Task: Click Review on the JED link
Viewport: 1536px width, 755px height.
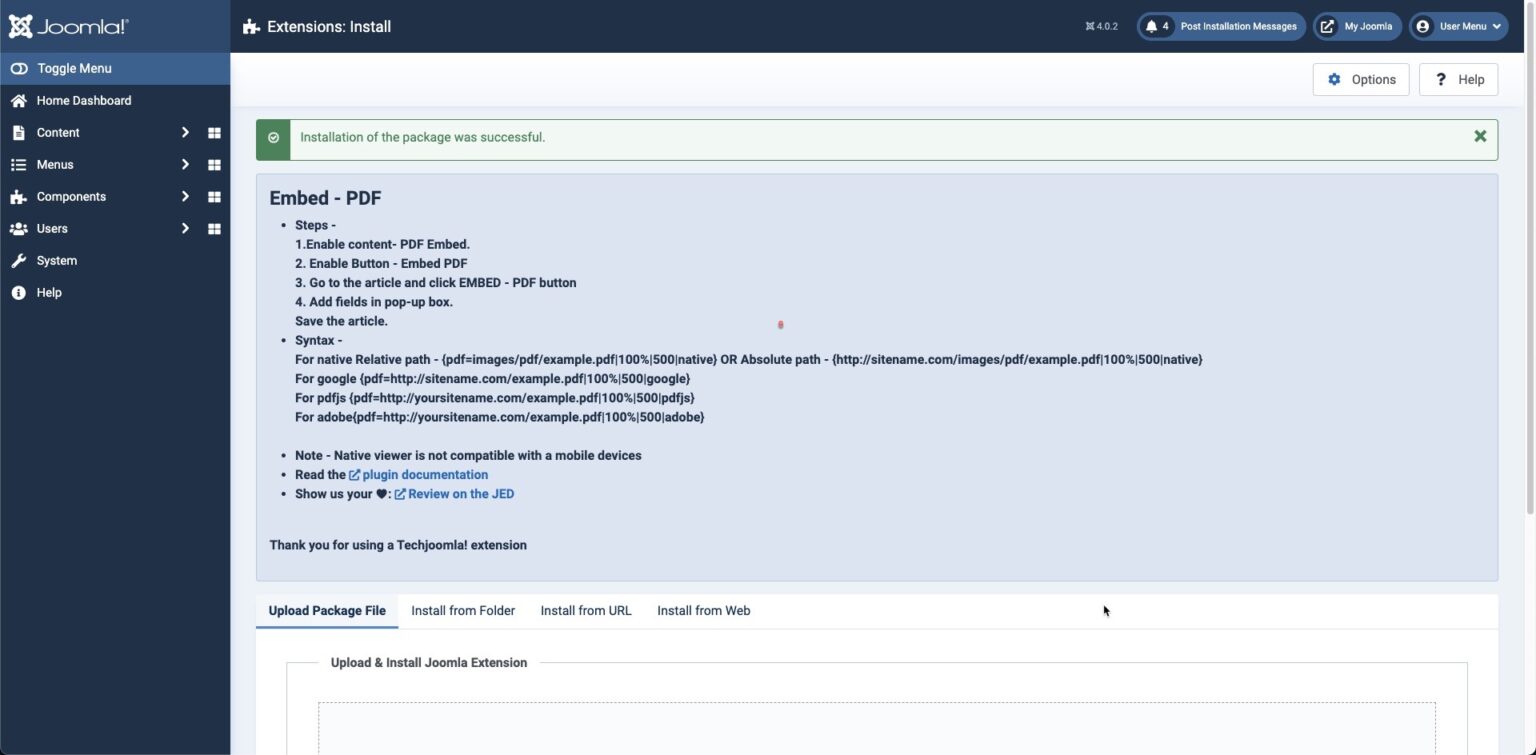Action: [461, 493]
